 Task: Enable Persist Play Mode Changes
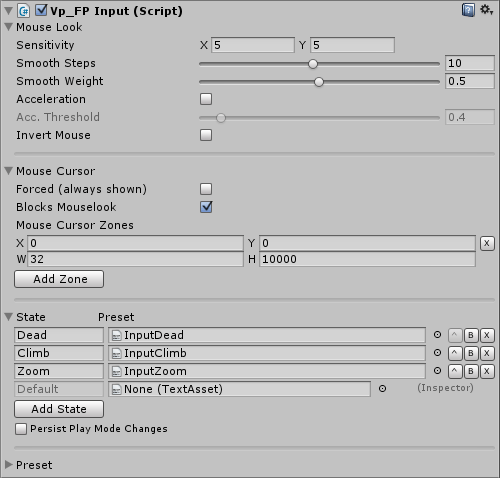coord(21,429)
